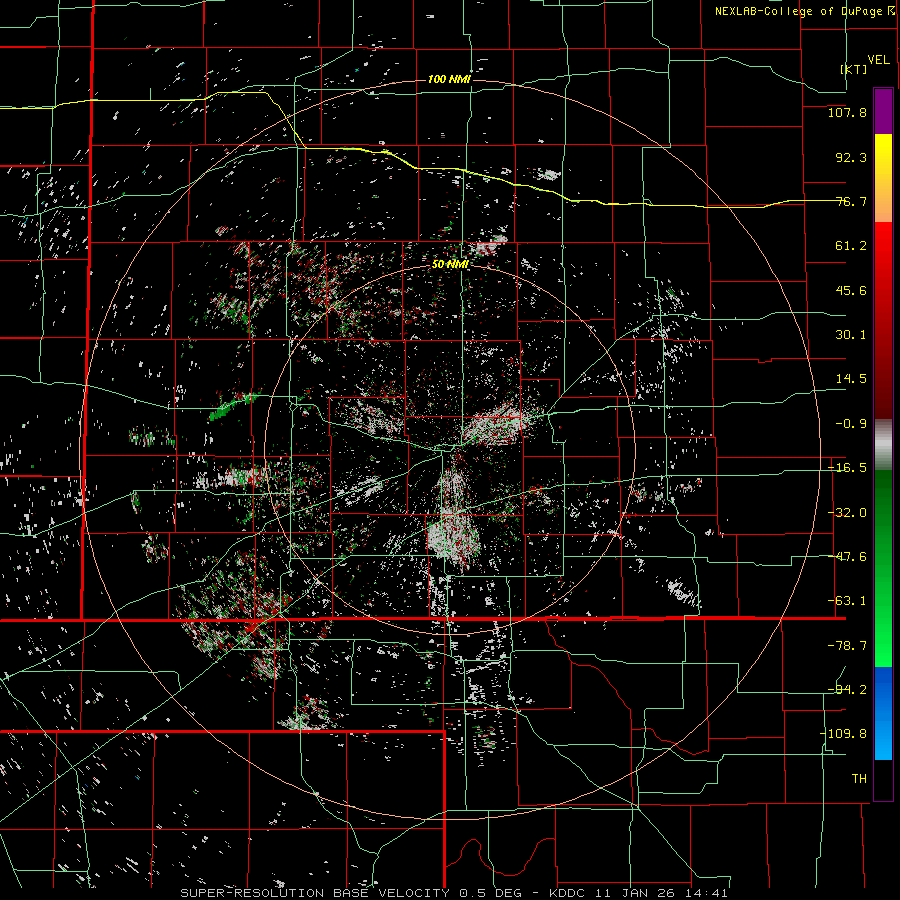Screen dimensions: 900x900
Task: Click the purple segment of the velocity color bar
Action: [883, 111]
